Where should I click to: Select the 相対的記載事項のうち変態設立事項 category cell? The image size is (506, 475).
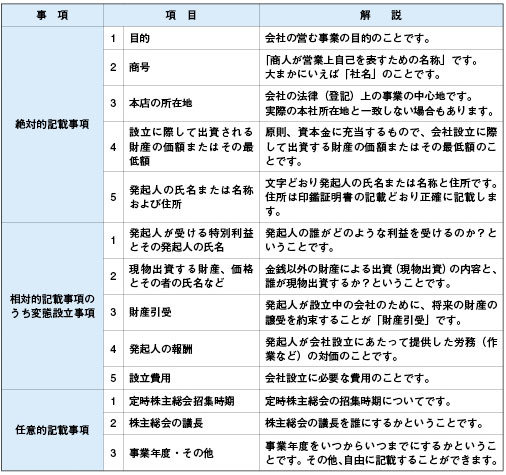coord(52,306)
